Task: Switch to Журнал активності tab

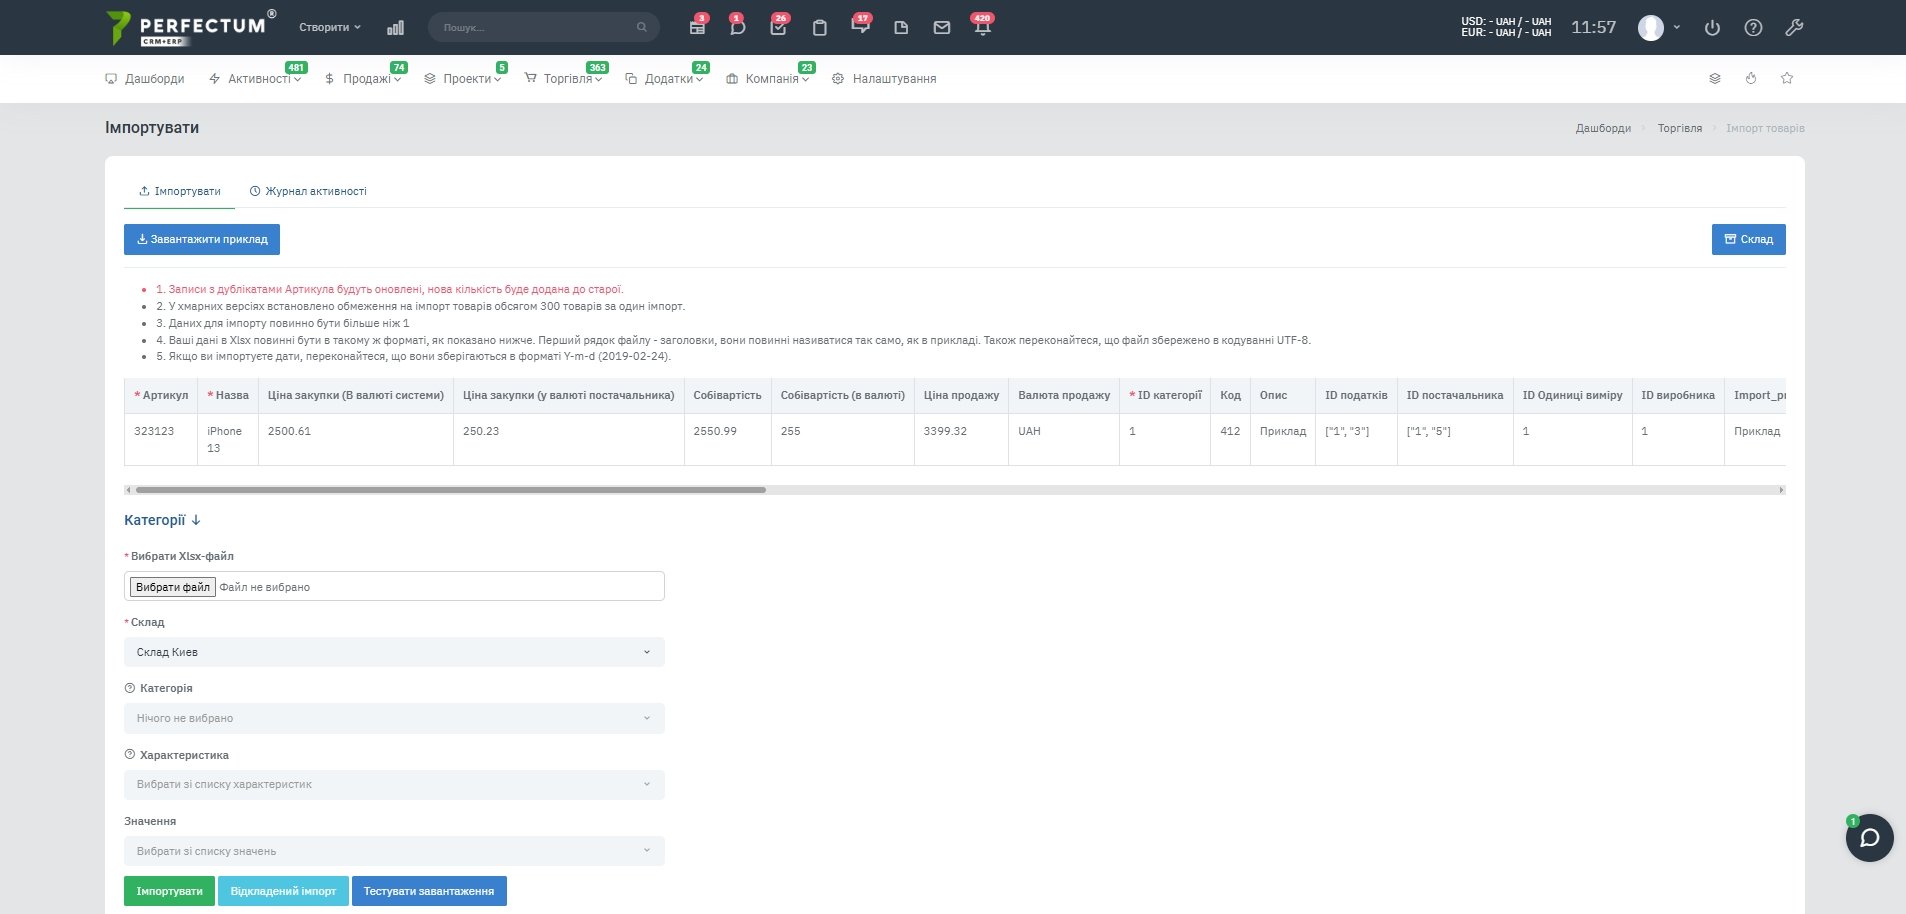Action: (308, 191)
